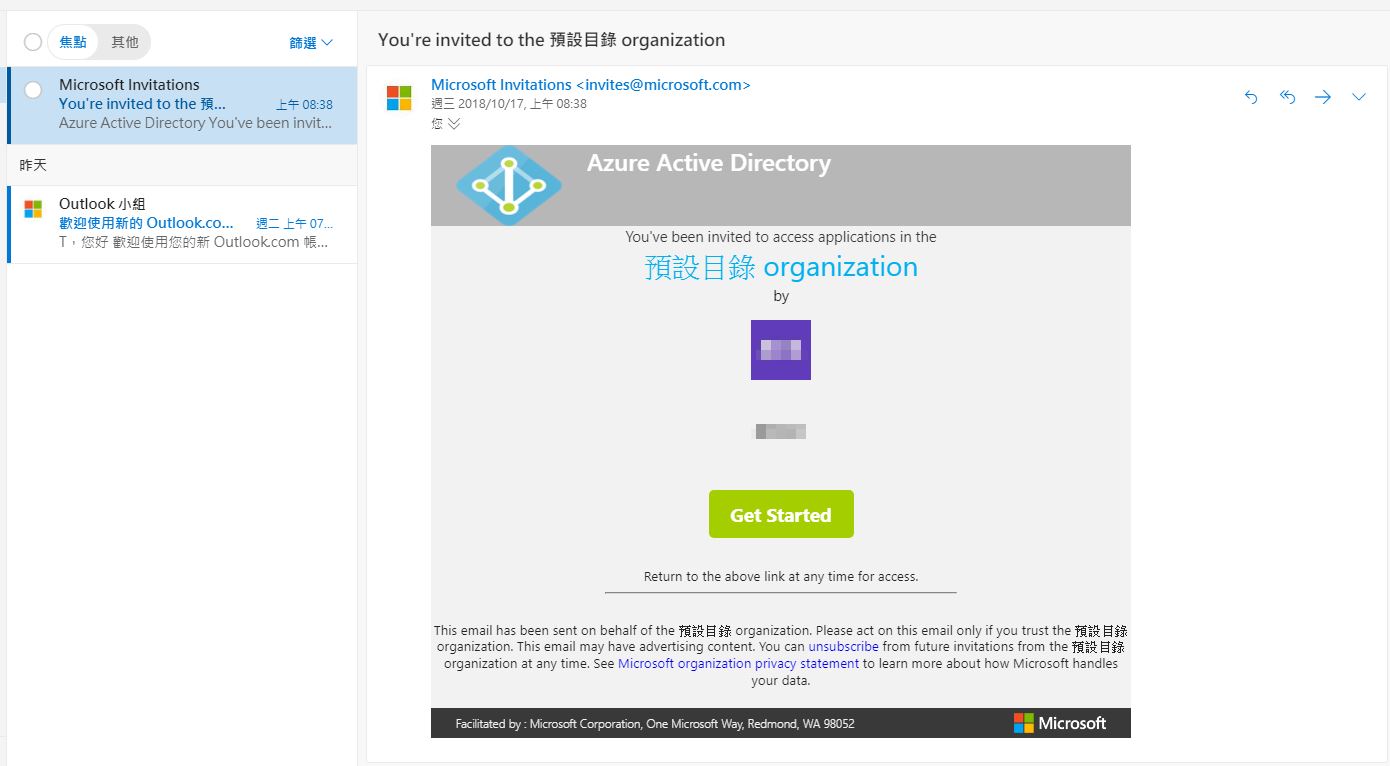Click the Microsoft logo in email footer

1060,723
